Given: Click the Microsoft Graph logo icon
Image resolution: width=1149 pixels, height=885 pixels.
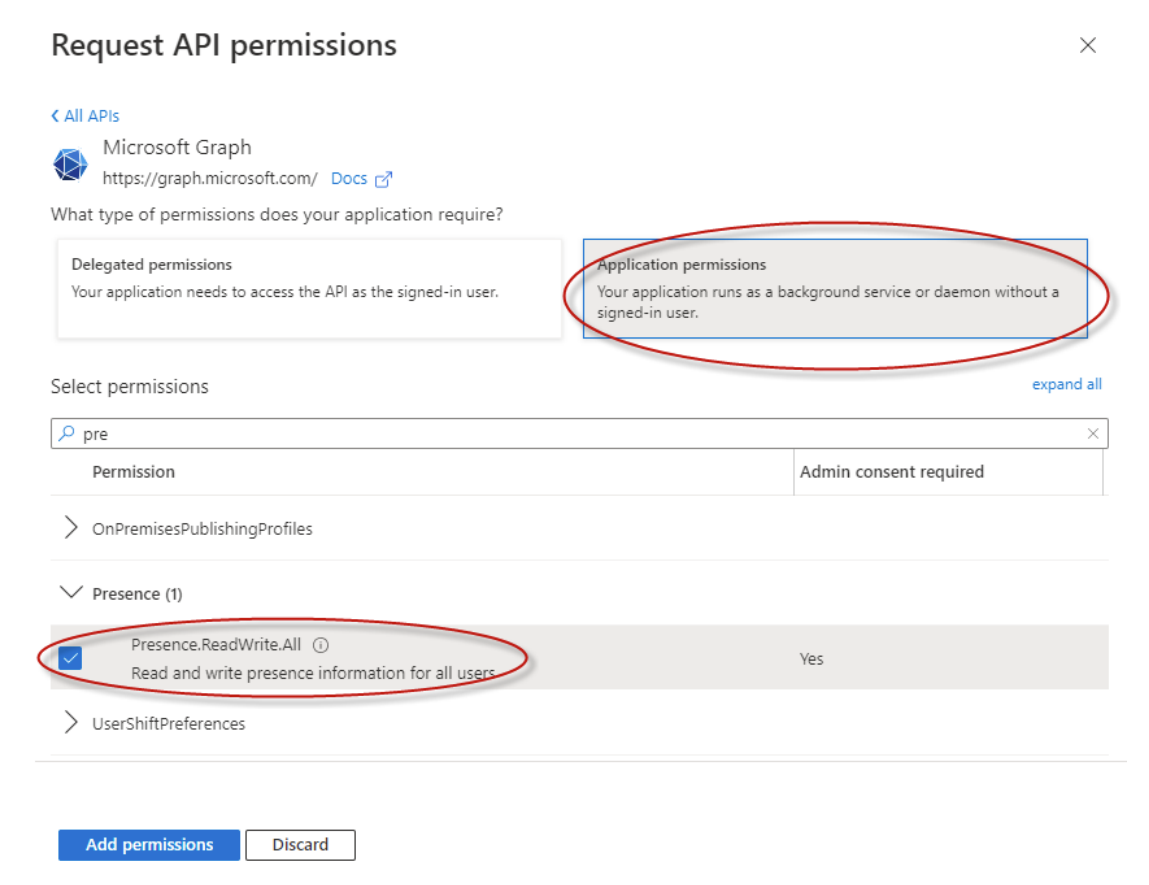Looking at the screenshot, I should (70, 163).
